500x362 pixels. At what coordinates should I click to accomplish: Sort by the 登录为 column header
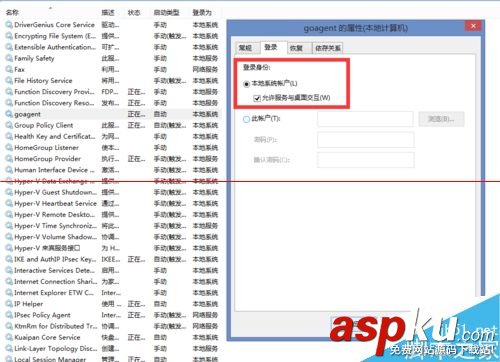(x=202, y=13)
